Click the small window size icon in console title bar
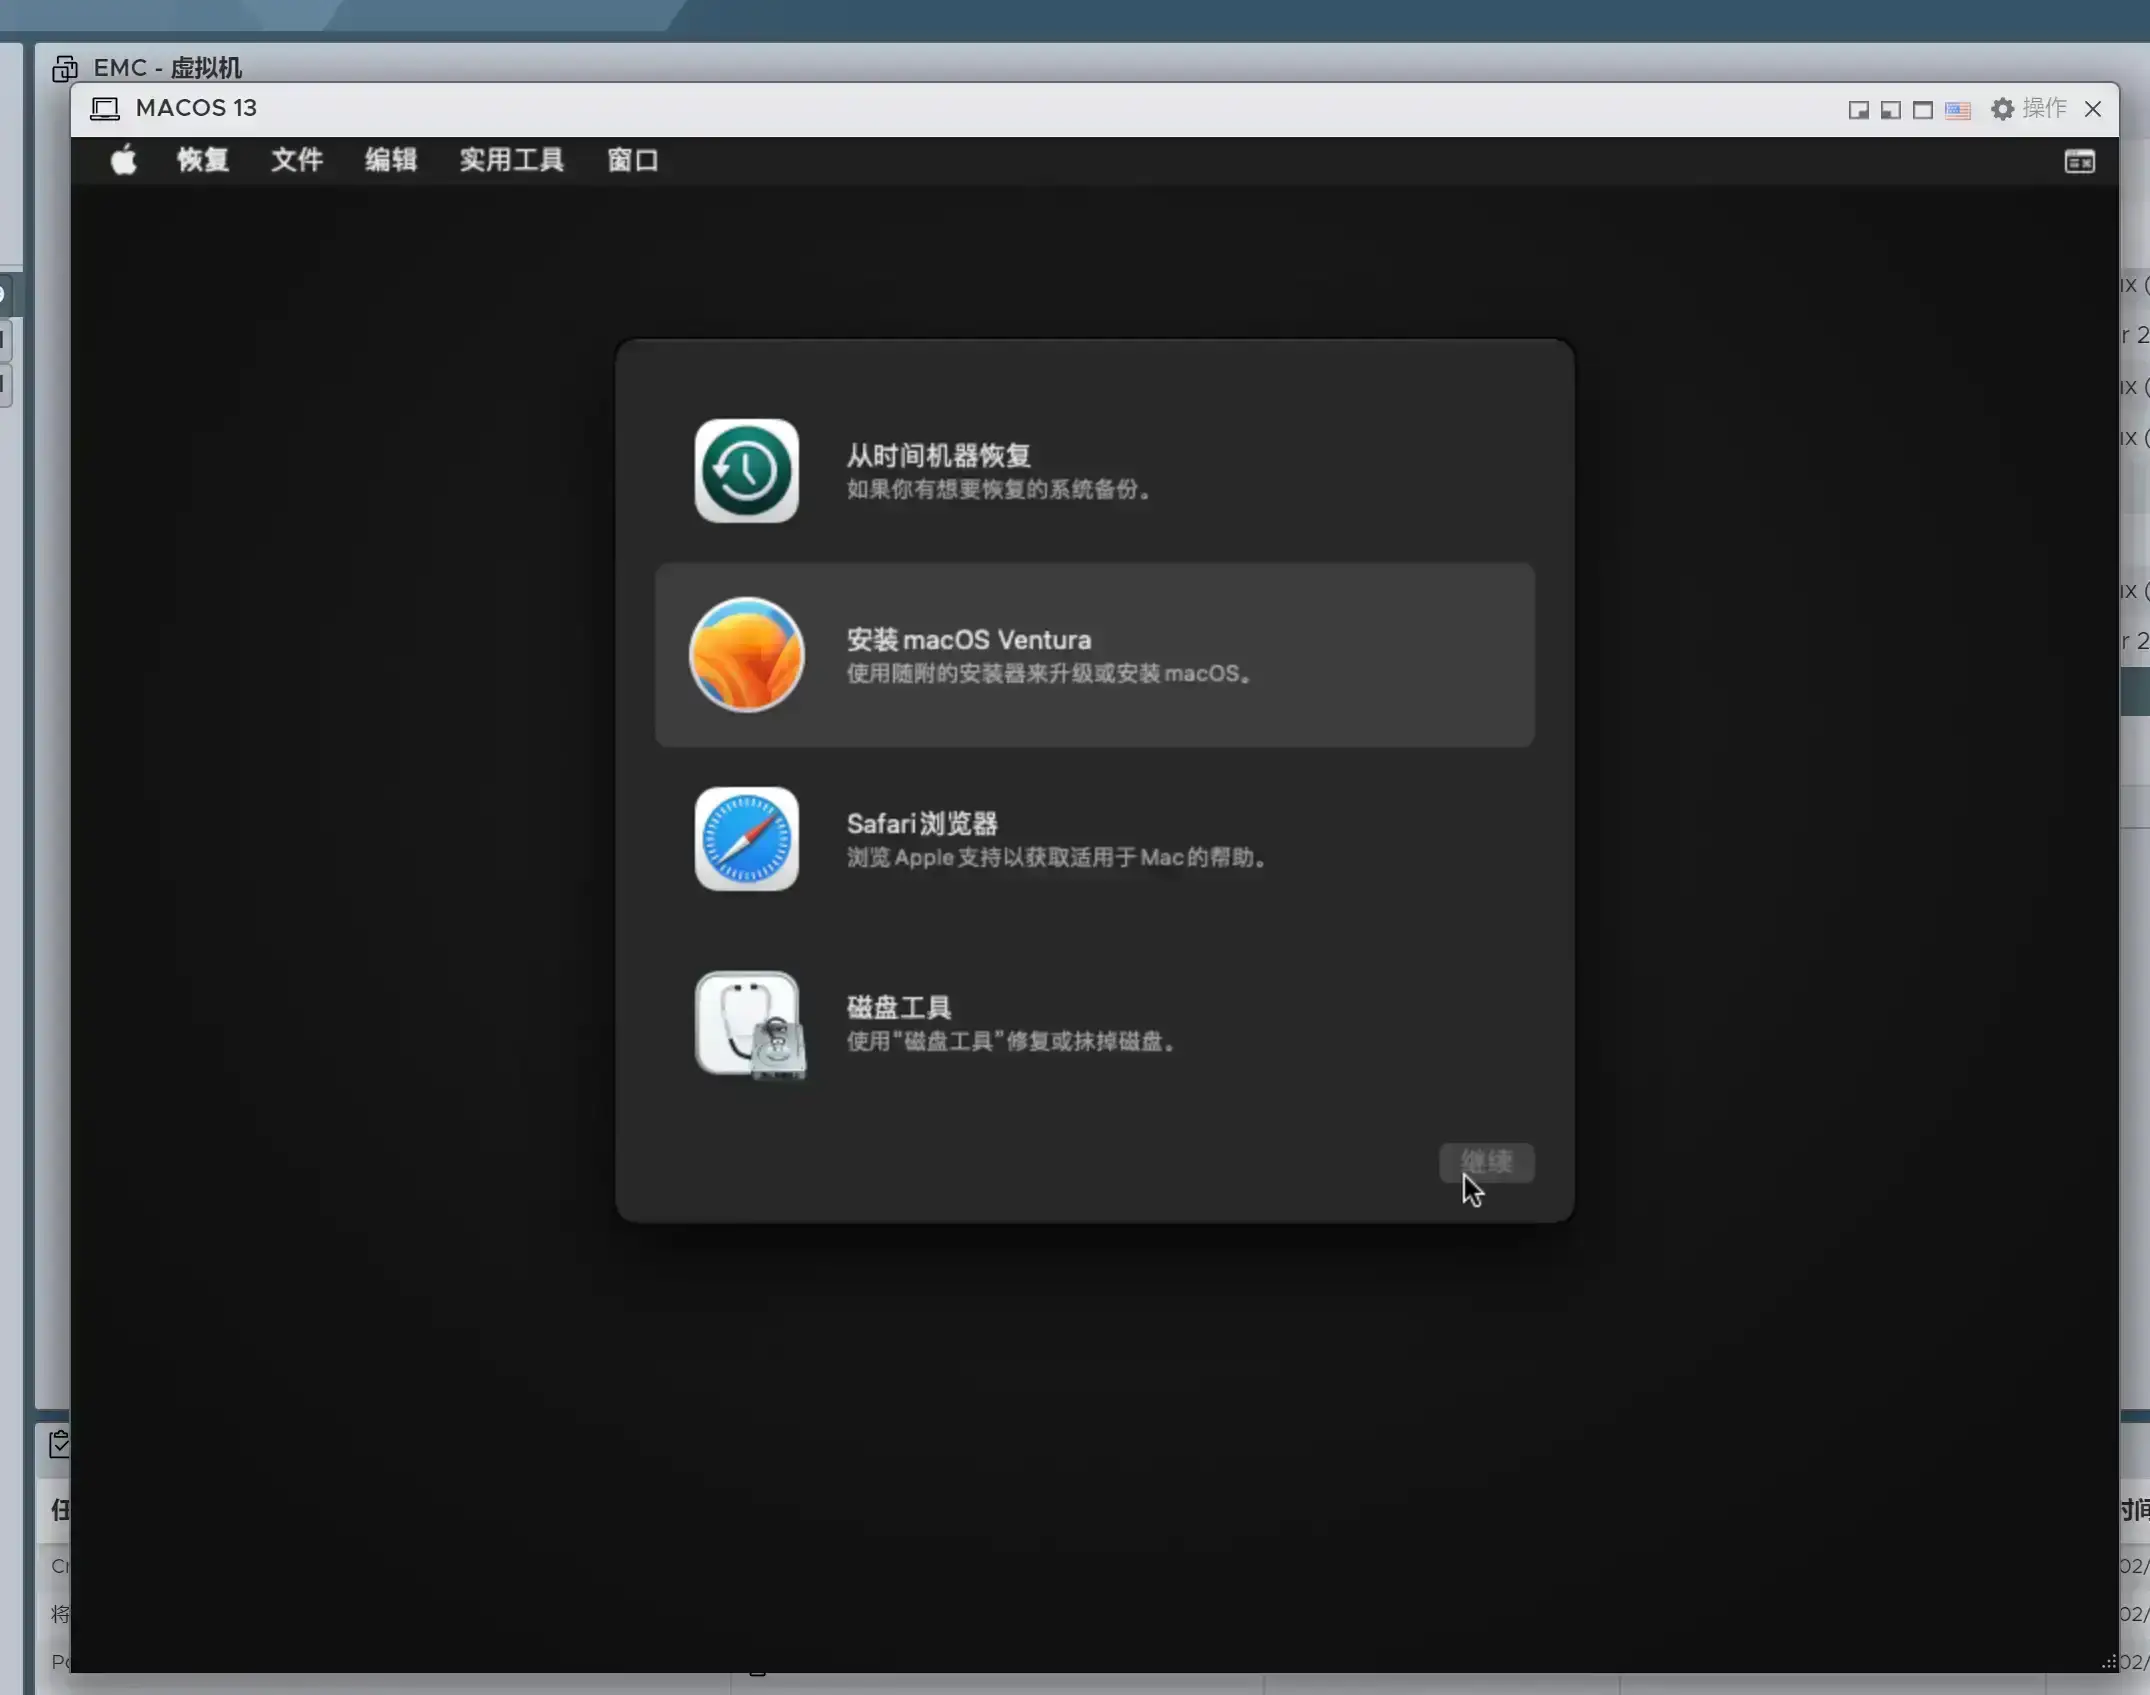This screenshot has height=1695, width=2150. coord(1858,110)
